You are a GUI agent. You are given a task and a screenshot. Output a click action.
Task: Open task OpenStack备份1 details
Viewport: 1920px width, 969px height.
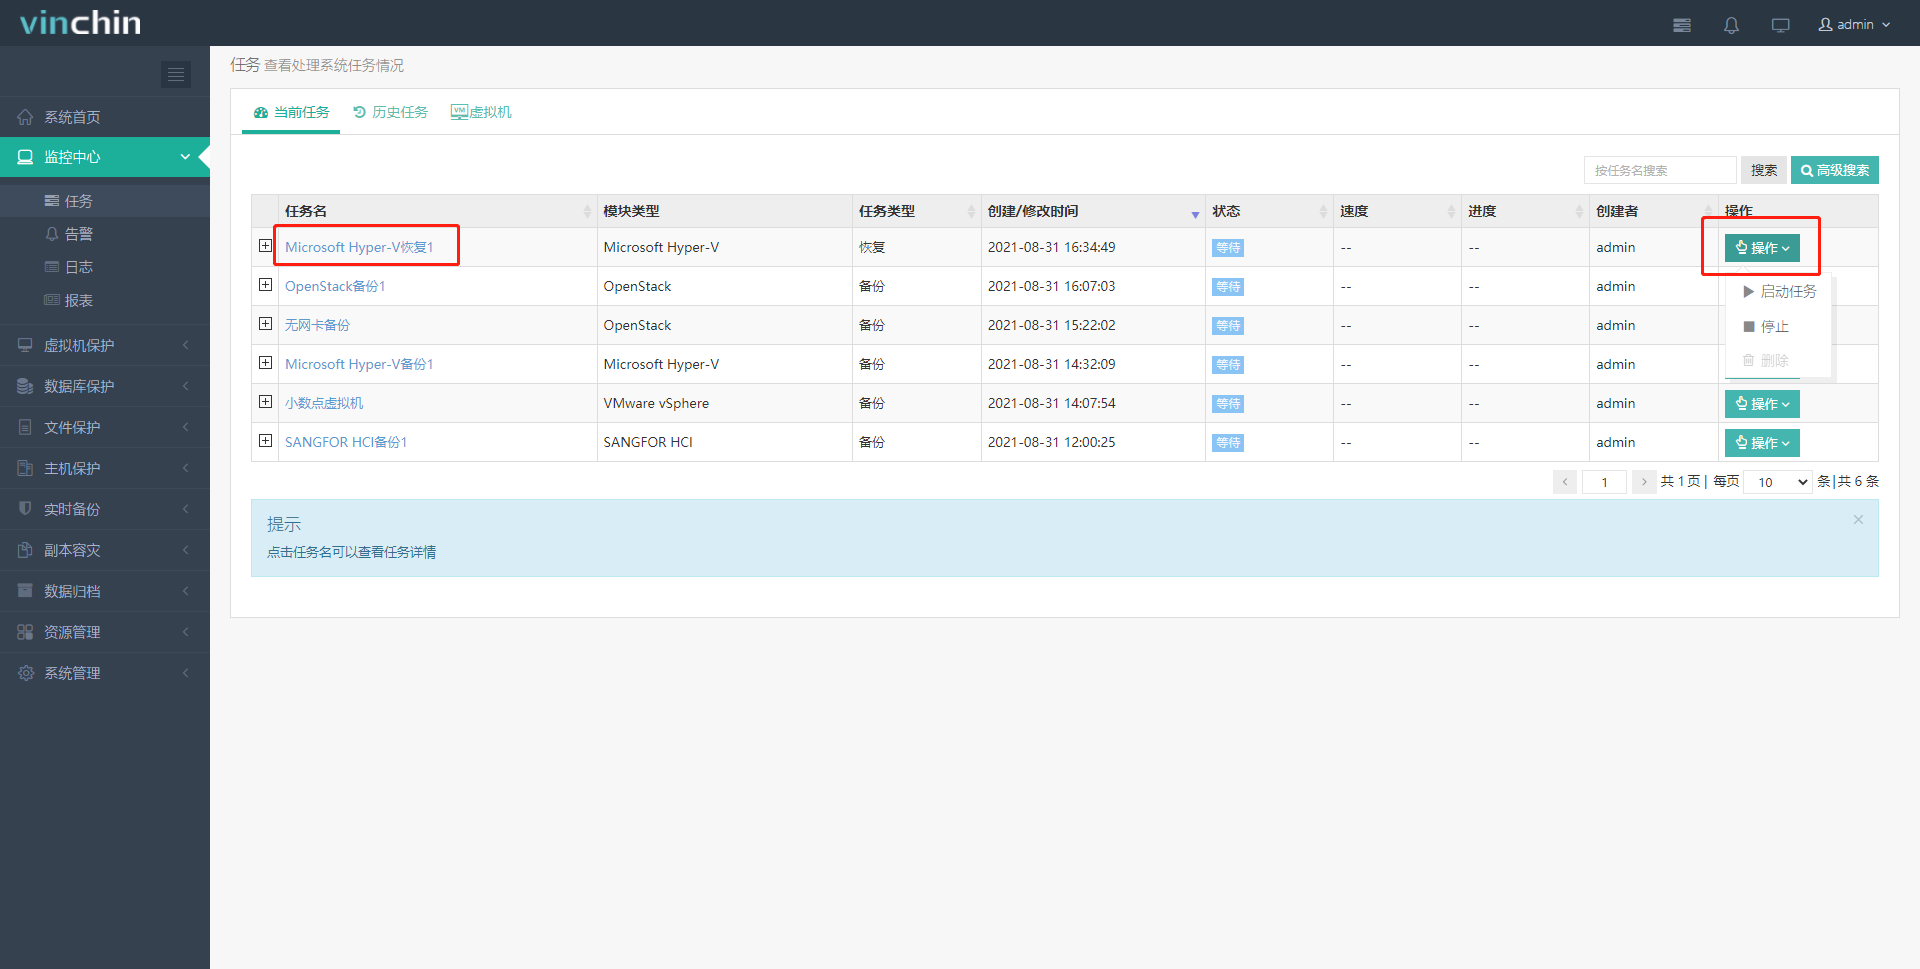coord(335,286)
